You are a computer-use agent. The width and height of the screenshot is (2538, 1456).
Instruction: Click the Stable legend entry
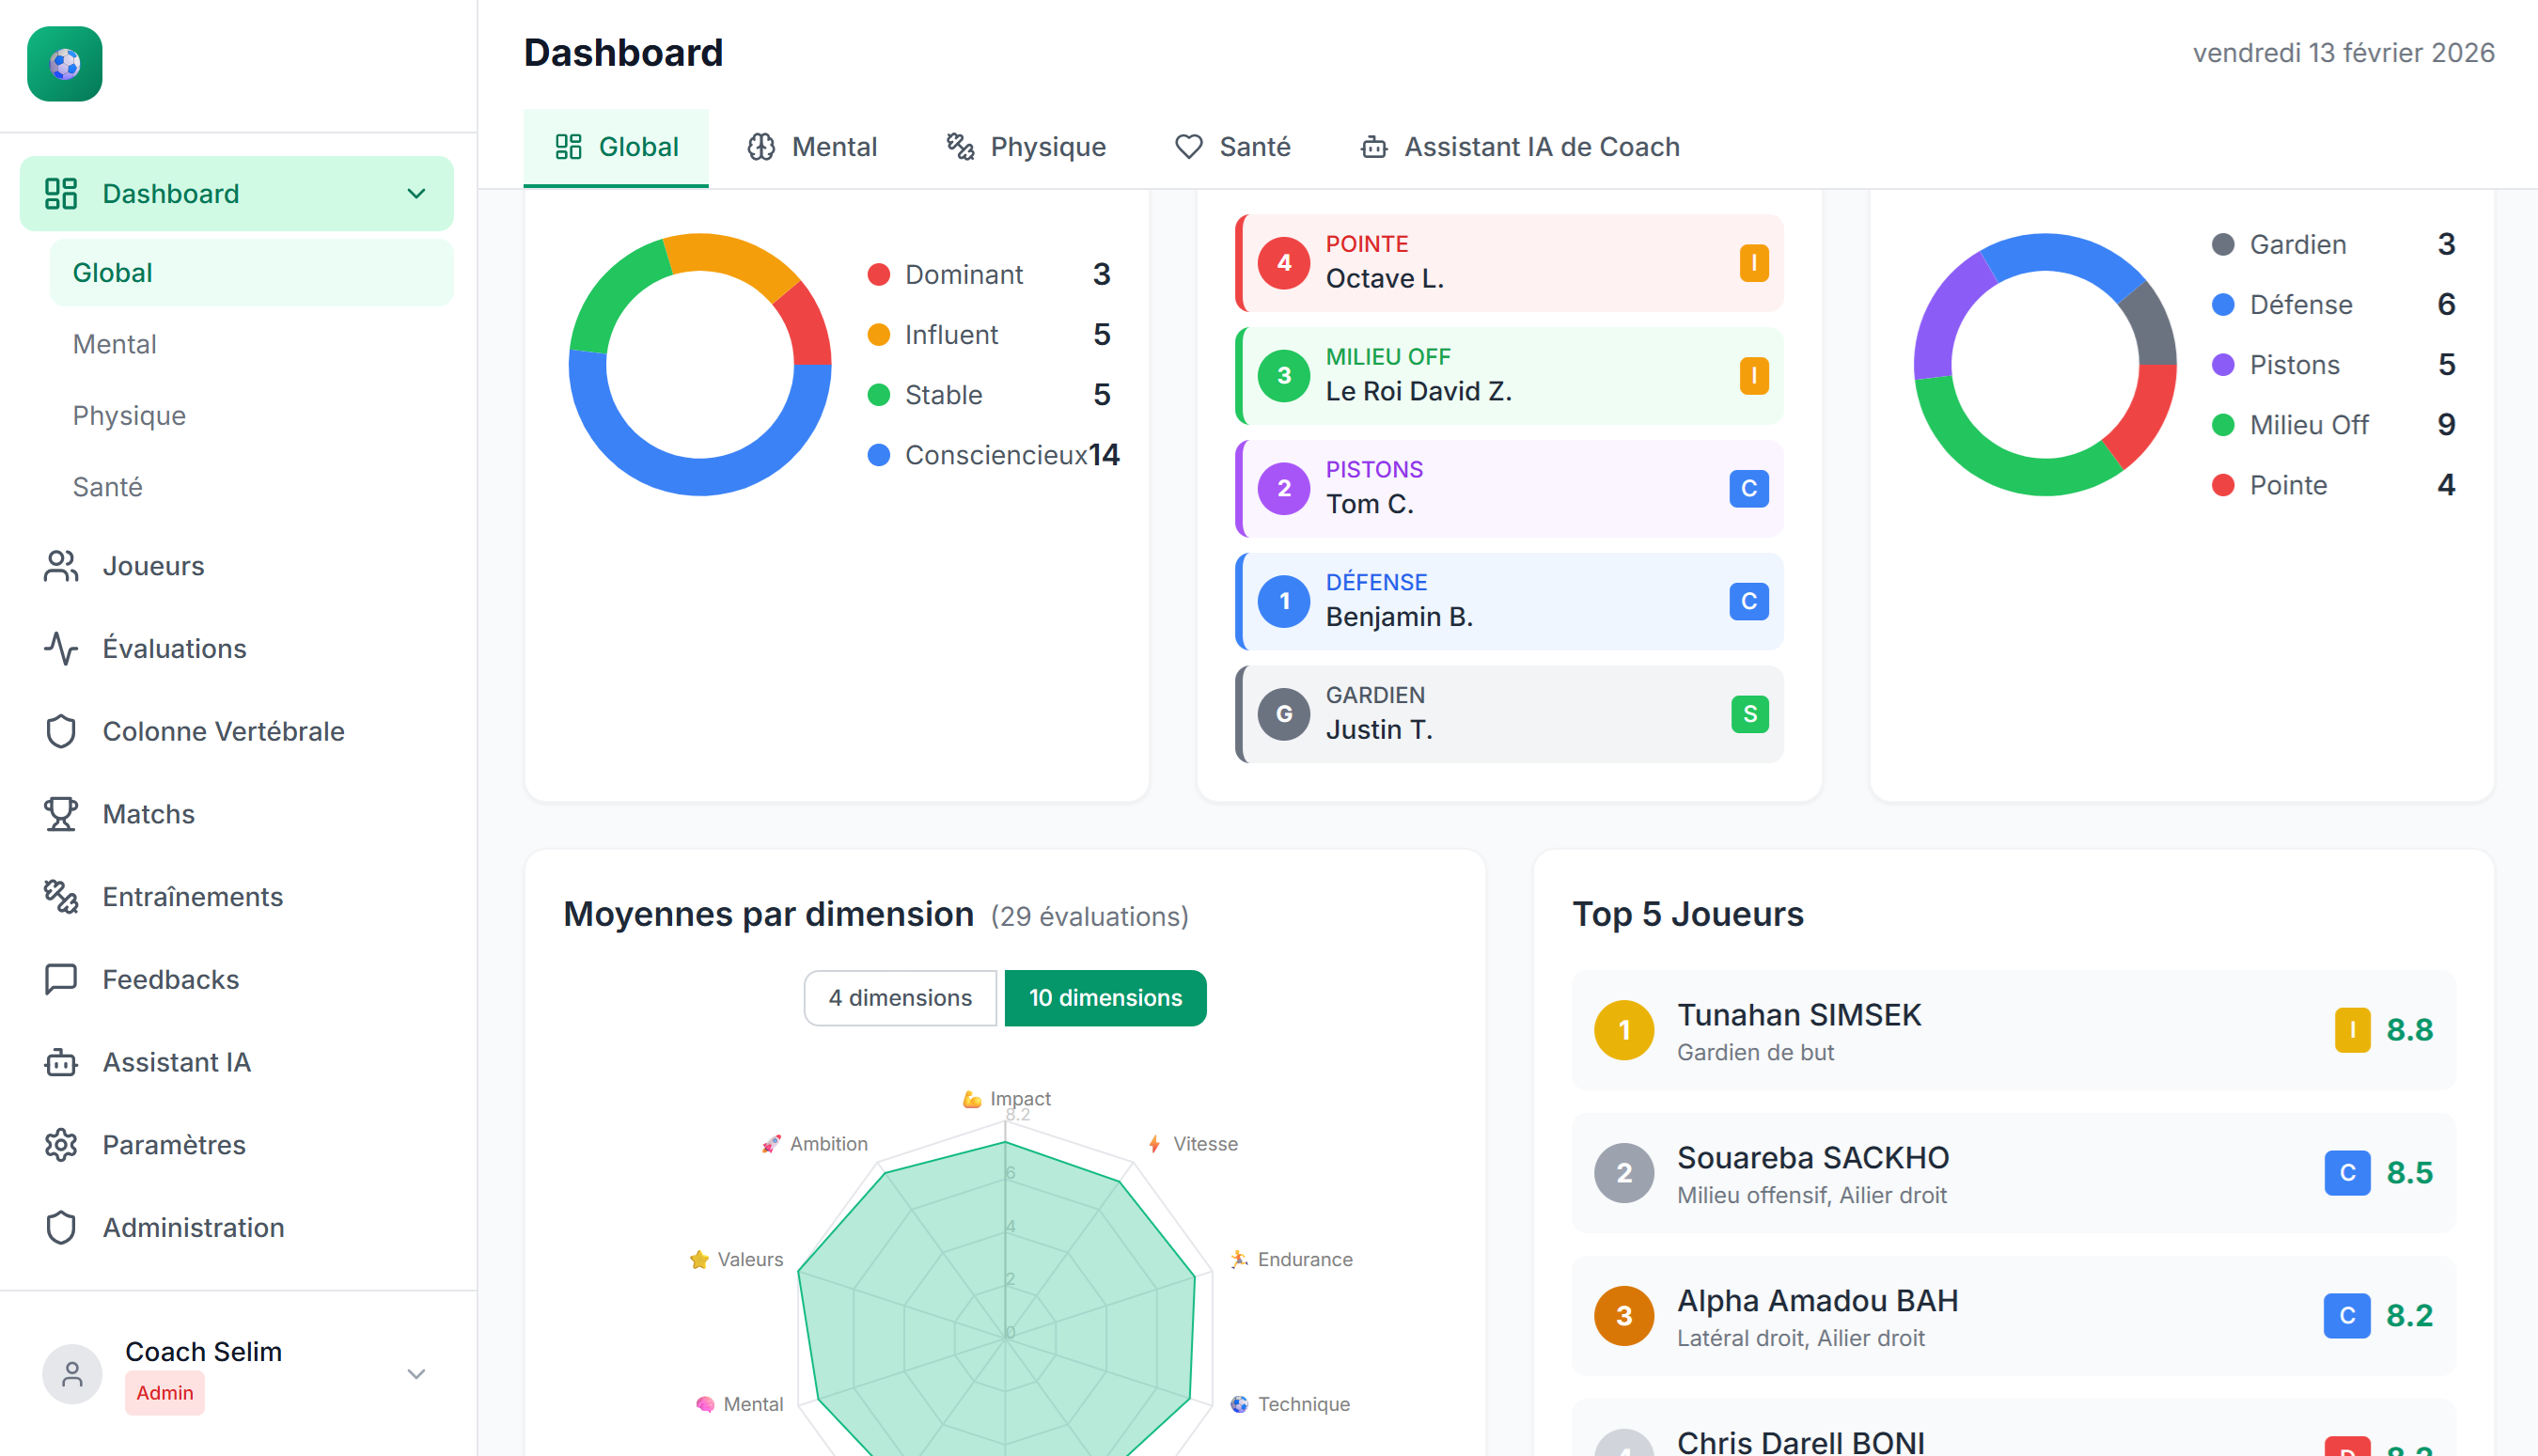[989, 395]
